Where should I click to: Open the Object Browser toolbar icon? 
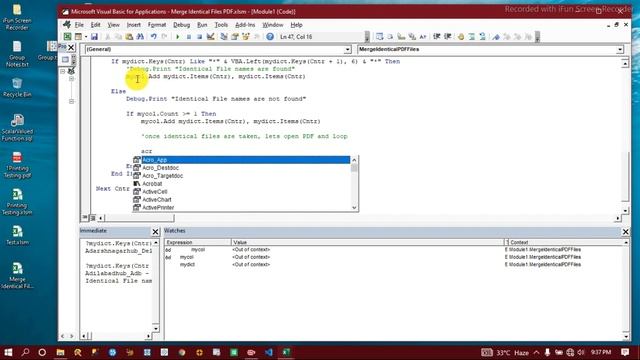[x=246, y=37]
